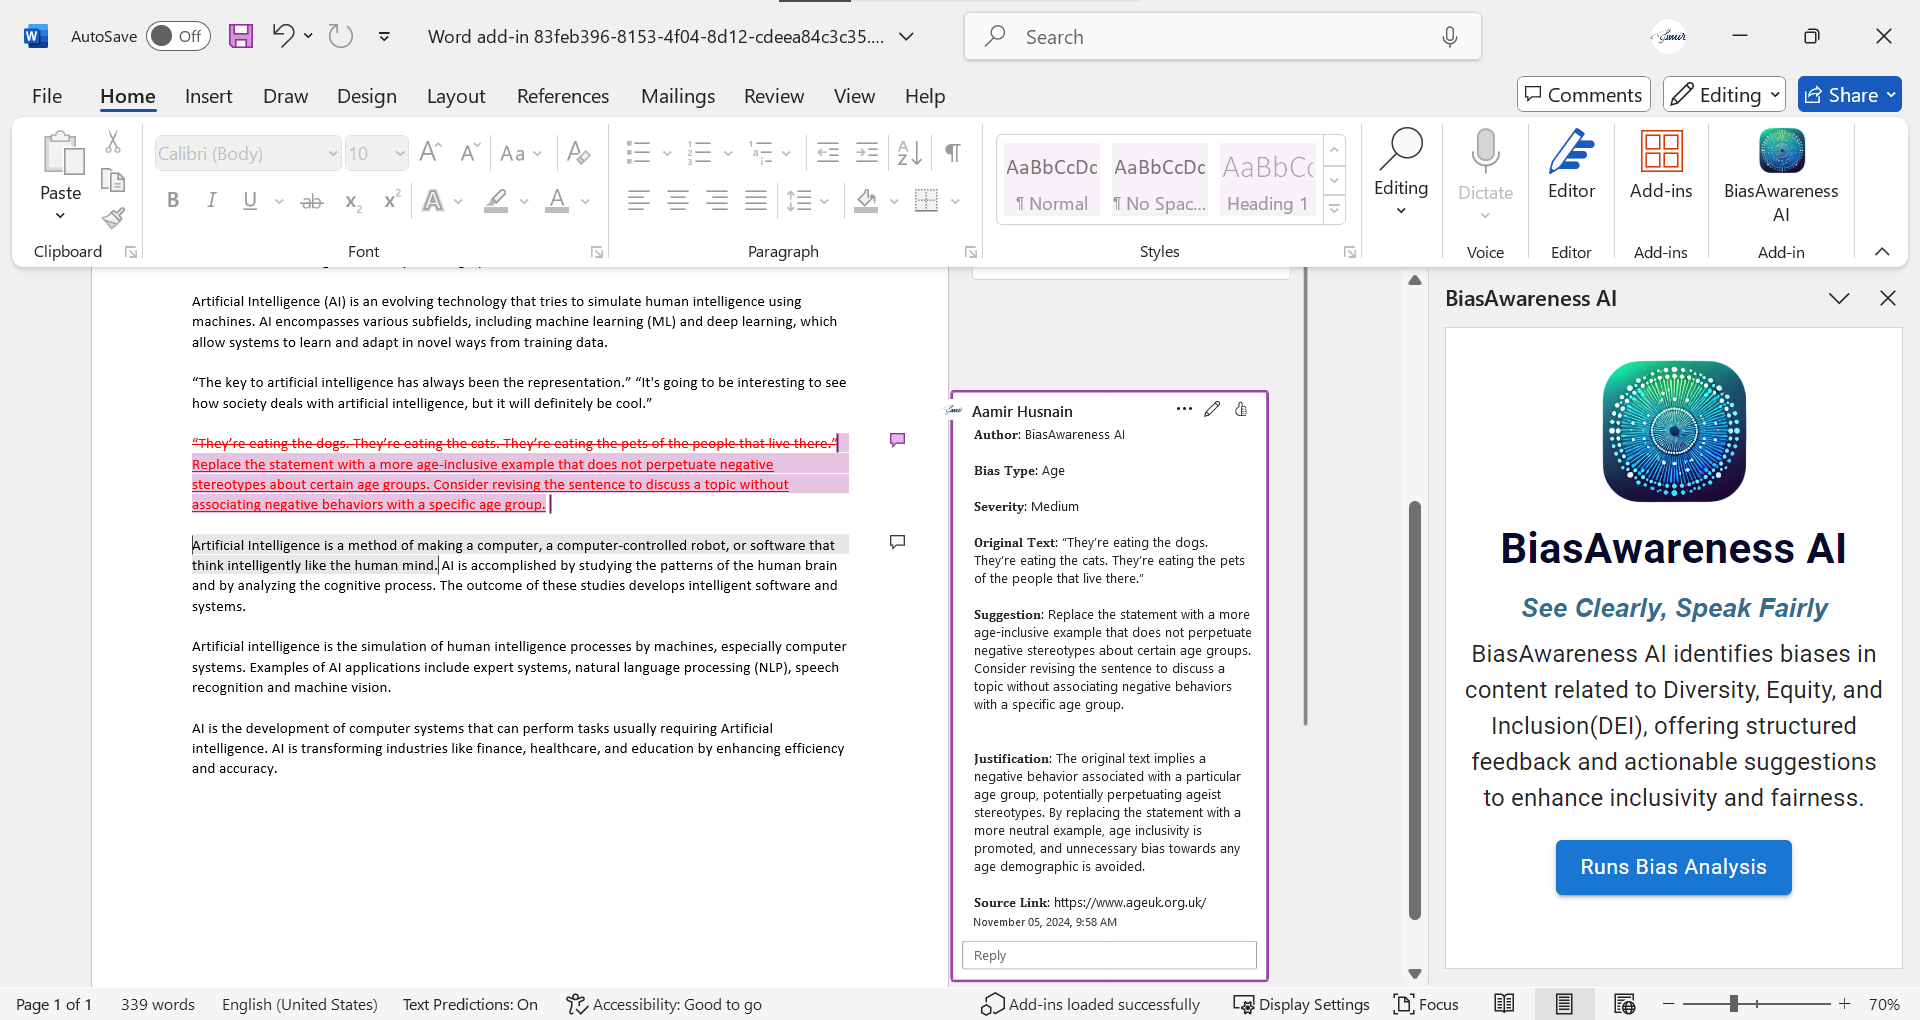Viewport: 1920px width, 1020px height.
Task: Edit the comment using pencil icon
Action: pyautogui.click(x=1212, y=409)
